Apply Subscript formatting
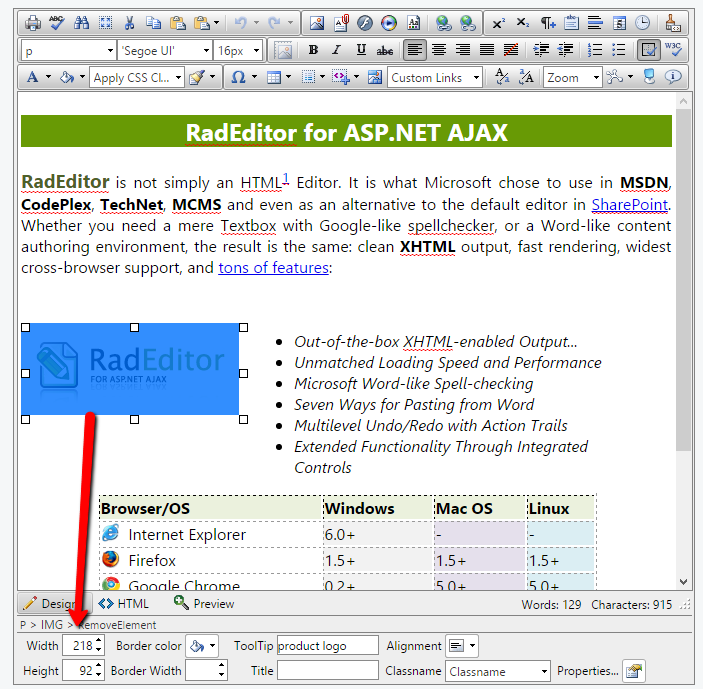The height and width of the screenshot is (689, 703). (523, 23)
